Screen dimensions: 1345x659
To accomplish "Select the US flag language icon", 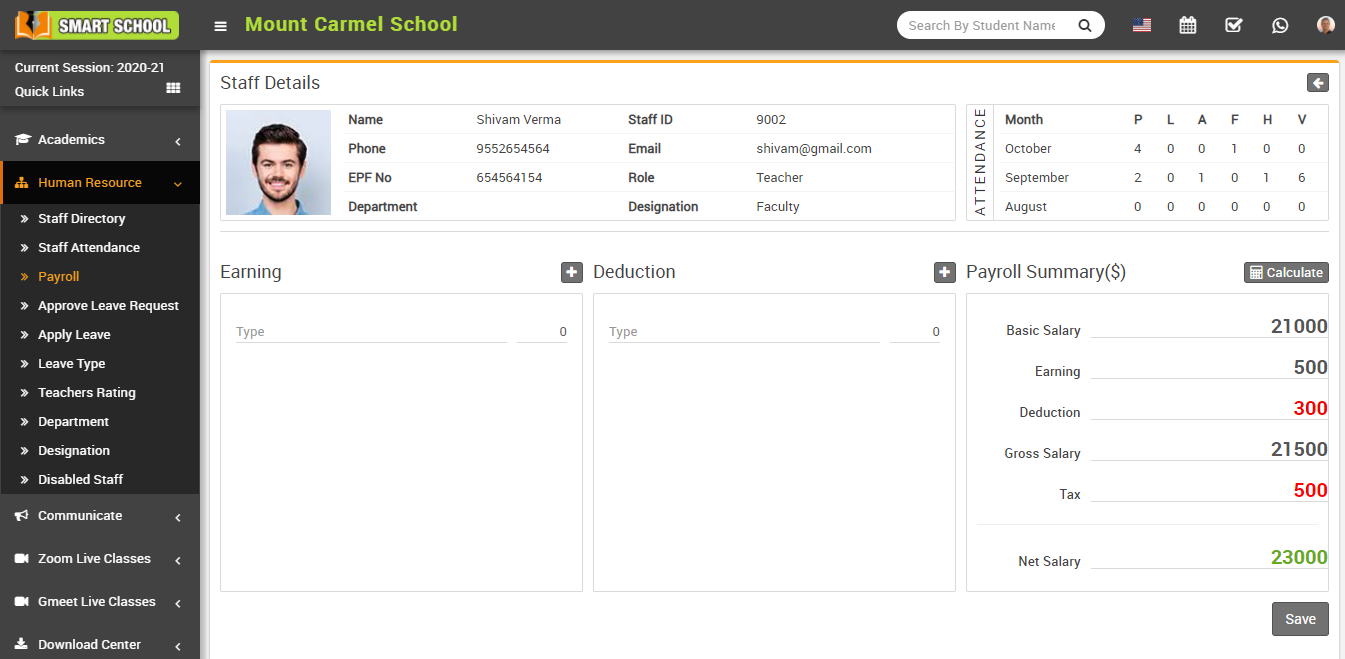I will pos(1141,25).
